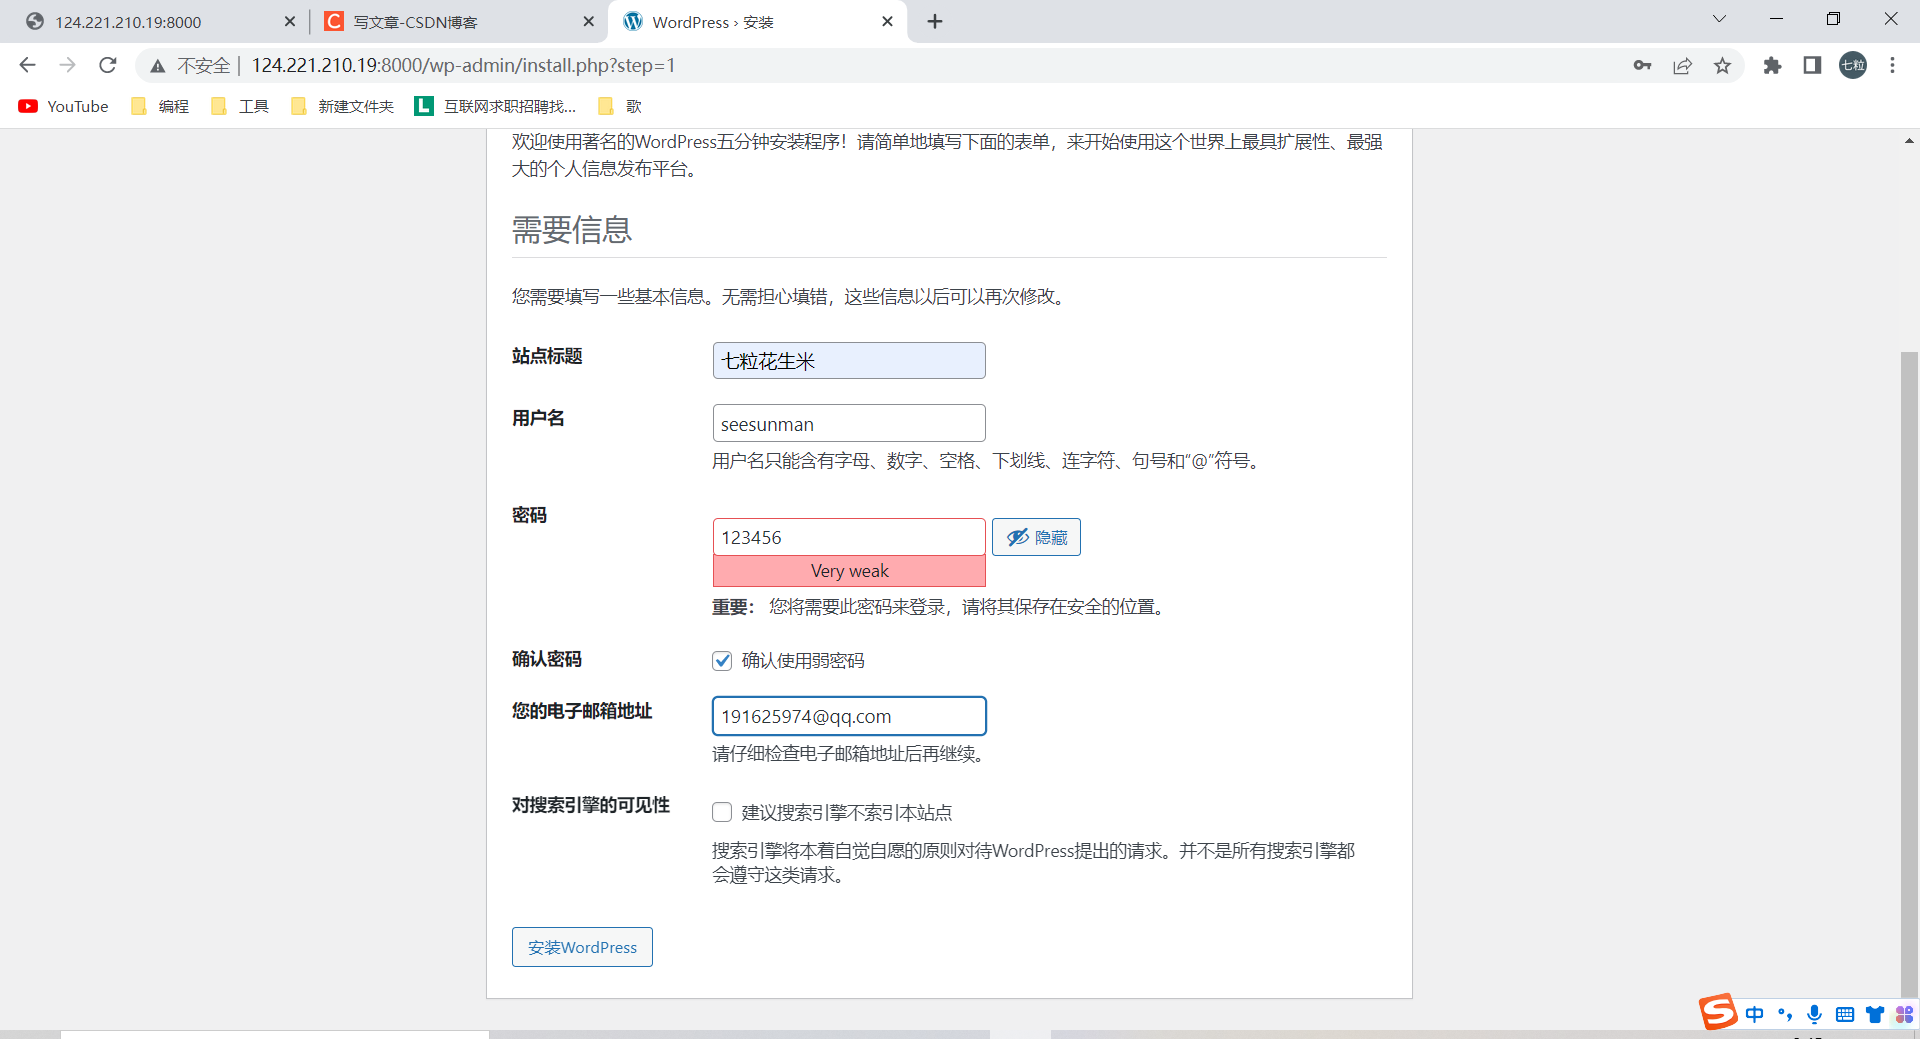
Task: Uncheck the confirm weak password checkbox
Action: (x=722, y=660)
